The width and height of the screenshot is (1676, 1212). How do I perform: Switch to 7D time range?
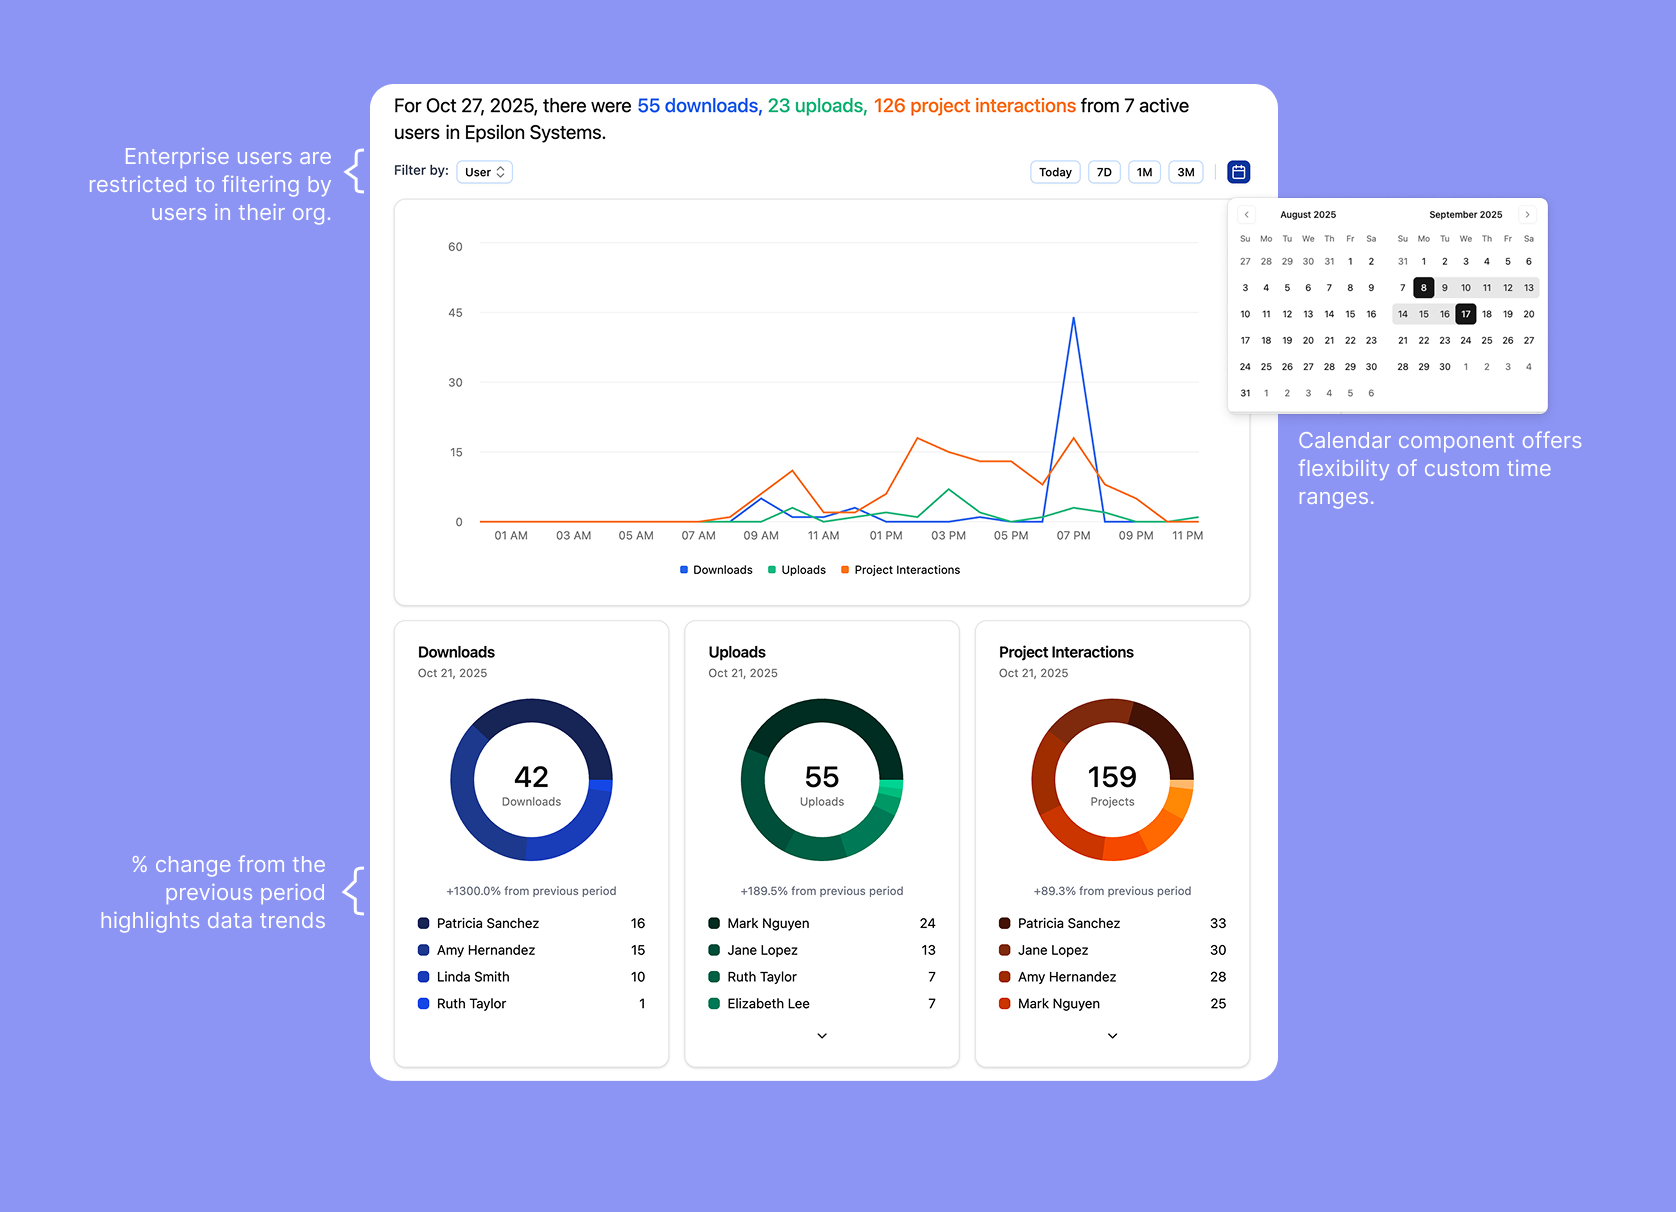(1104, 172)
